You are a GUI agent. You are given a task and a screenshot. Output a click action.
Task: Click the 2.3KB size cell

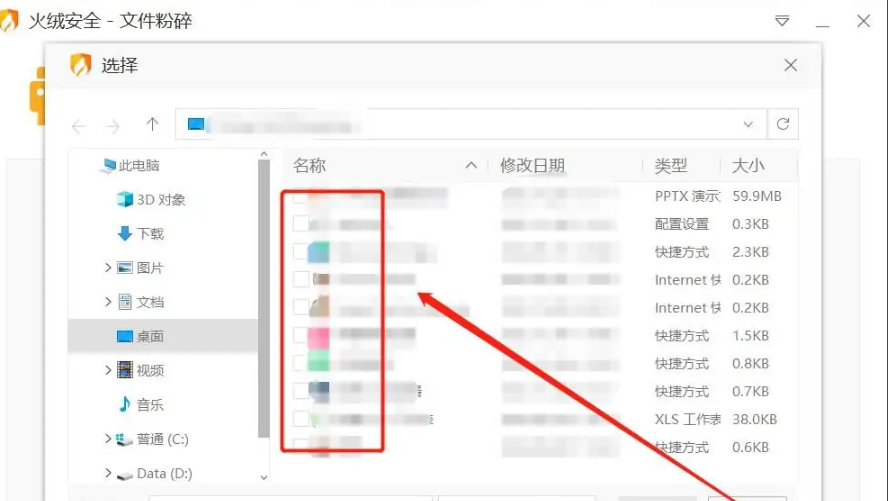[x=750, y=252]
